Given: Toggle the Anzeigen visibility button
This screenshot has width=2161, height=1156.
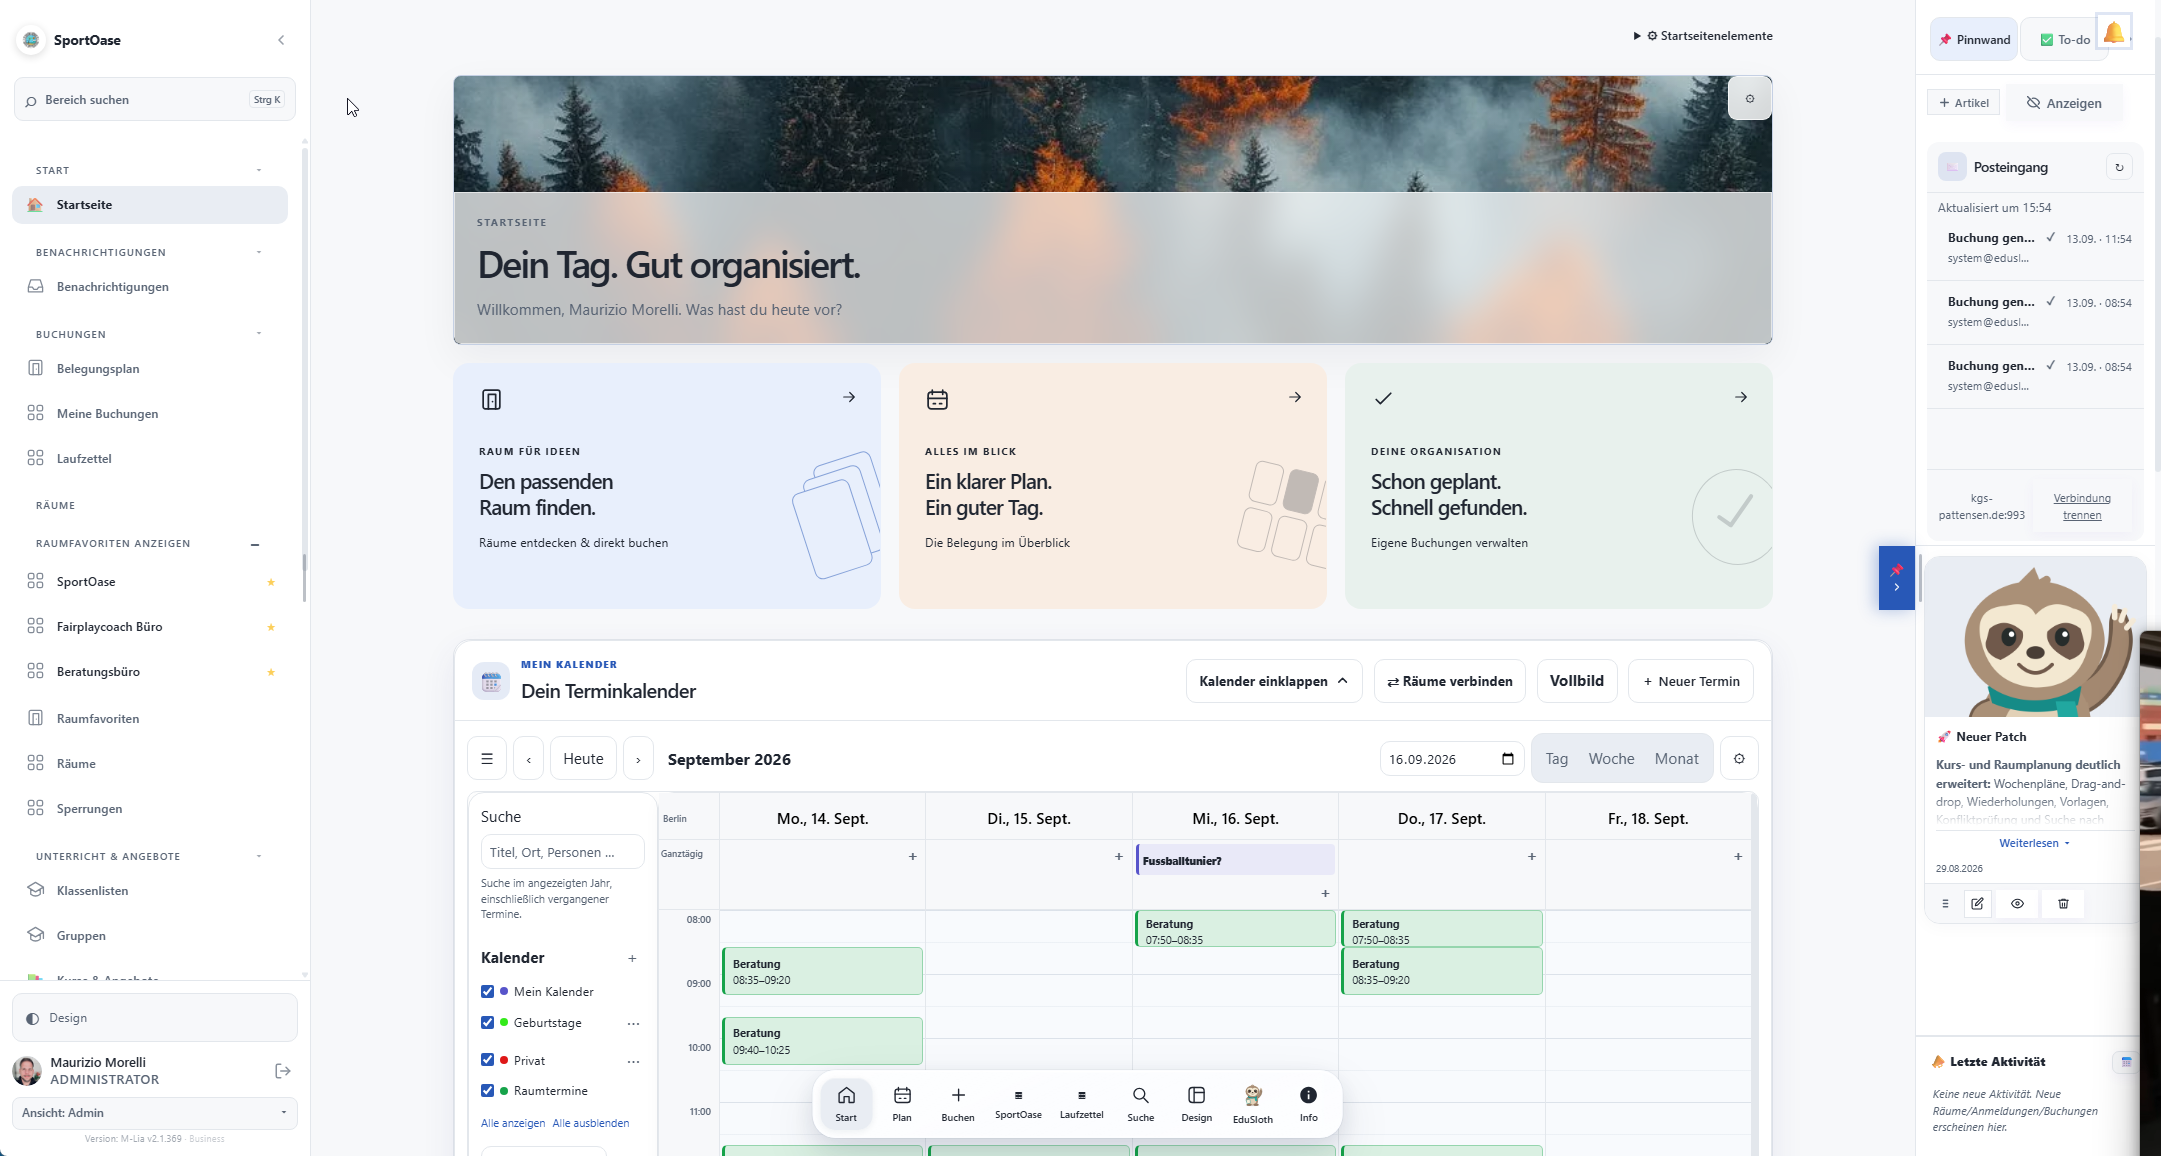Looking at the screenshot, I should tap(2064, 103).
